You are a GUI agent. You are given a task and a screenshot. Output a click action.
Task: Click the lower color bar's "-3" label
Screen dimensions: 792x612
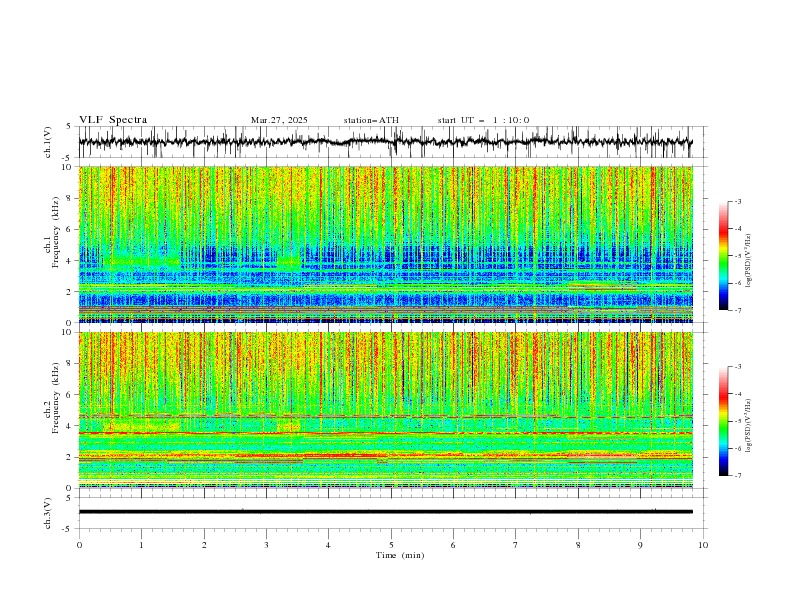coord(737,367)
